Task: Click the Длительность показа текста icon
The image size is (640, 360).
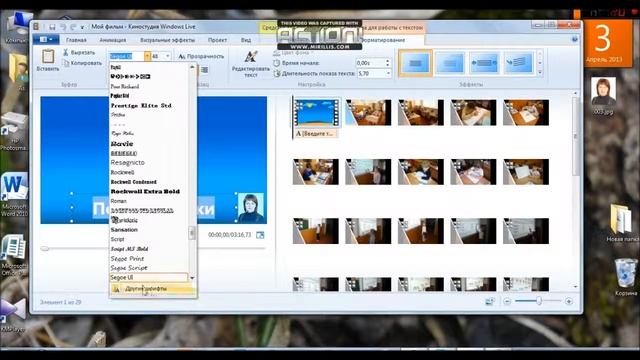Action: [277, 73]
